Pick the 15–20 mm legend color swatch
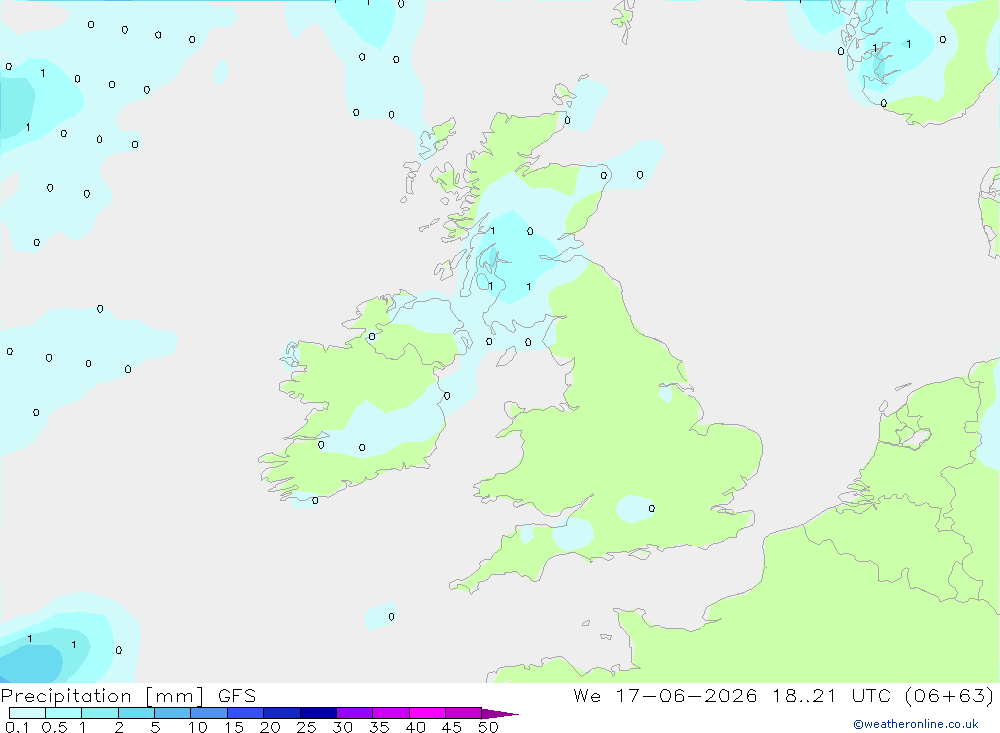The width and height of the screenshot is (1000, 733). pyautogui.click(x=246, y=713)
